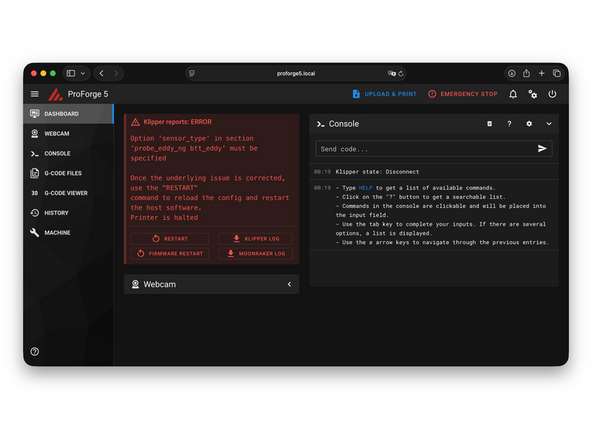
Task: Click the HELP command link in console
Action: 365,188
